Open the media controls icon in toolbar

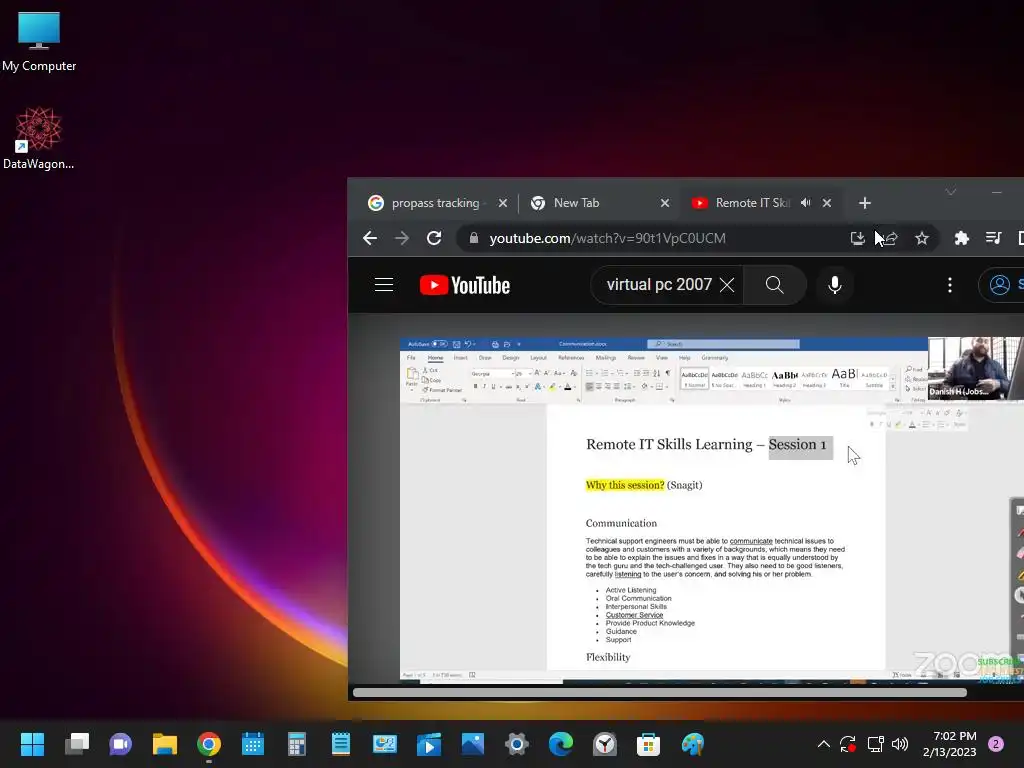coord(993,238)
